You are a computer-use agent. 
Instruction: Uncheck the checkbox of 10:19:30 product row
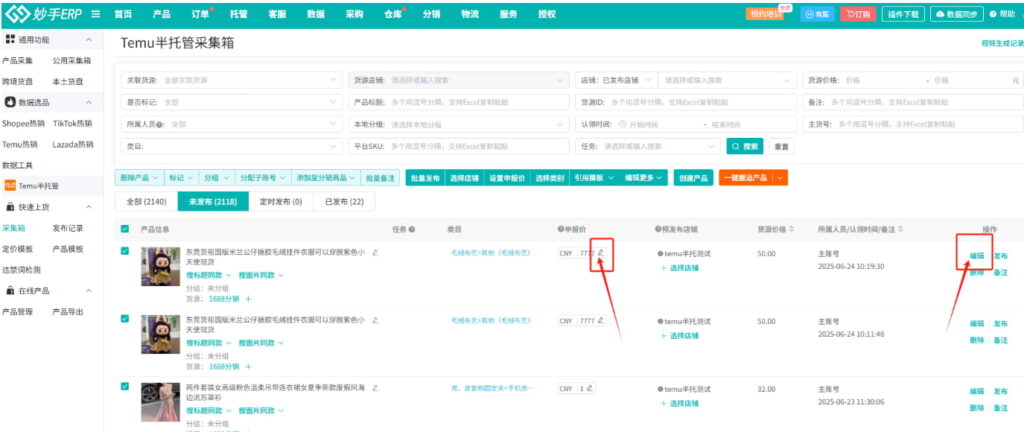[x=125, y=251]
